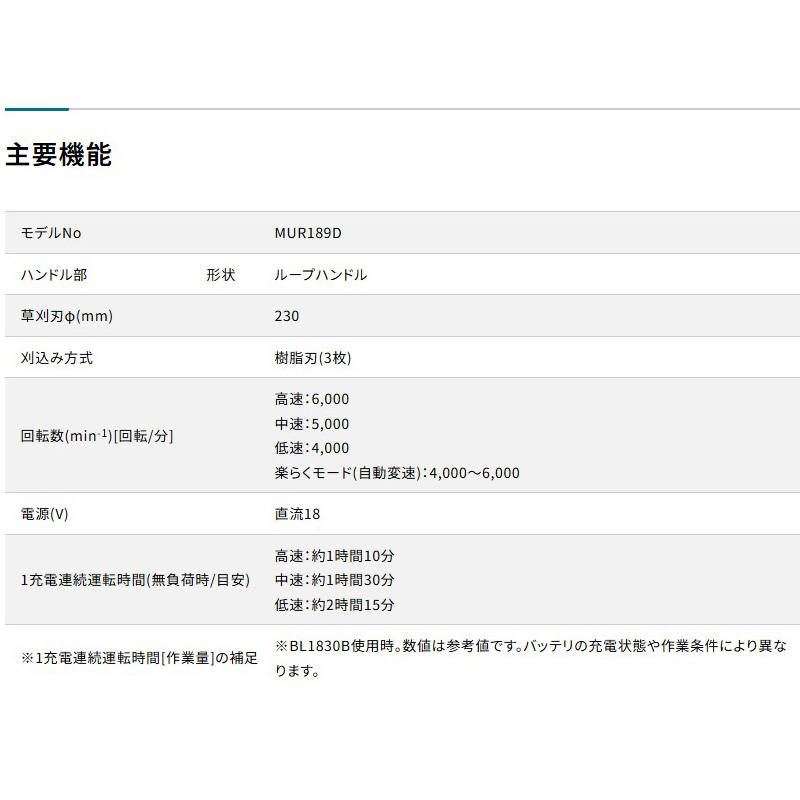
Task: Select the ハンドル部 row label
Action: click(54, 275)
